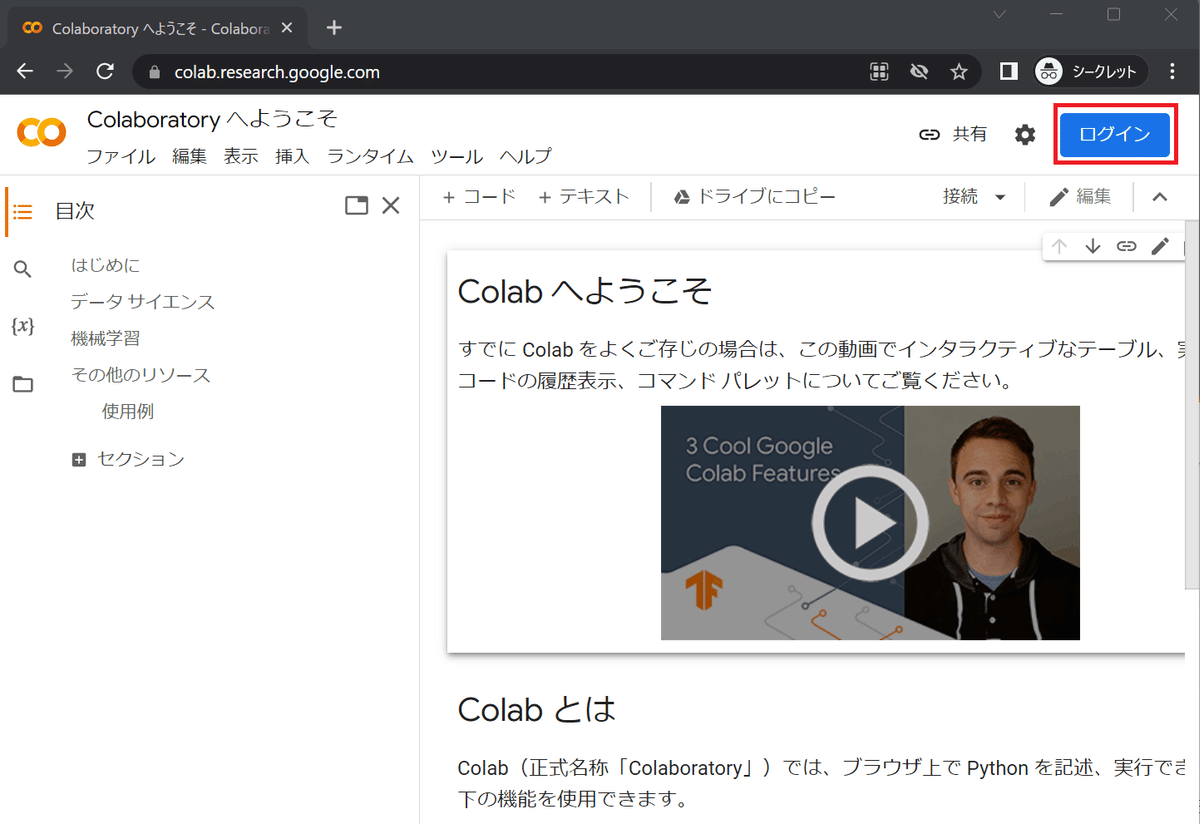The image size is (1200, 824).
Task: Add a section with ＋セクション
Action: [128, 459]
